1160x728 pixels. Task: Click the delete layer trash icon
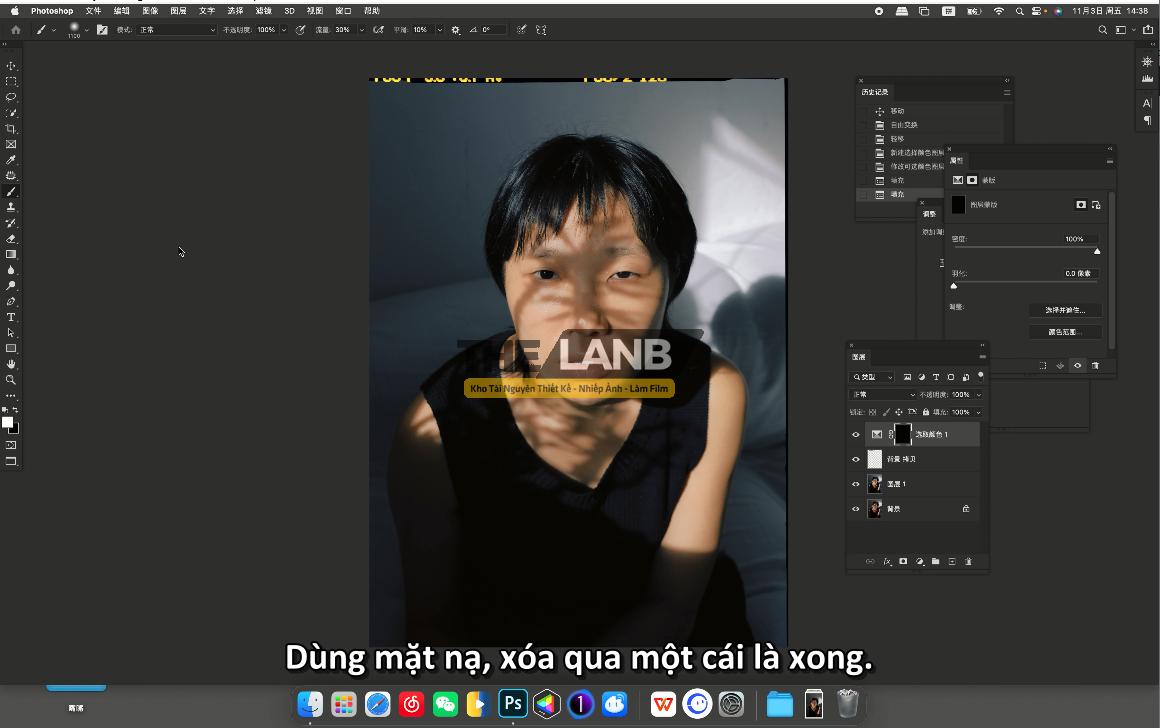(968, 562)
